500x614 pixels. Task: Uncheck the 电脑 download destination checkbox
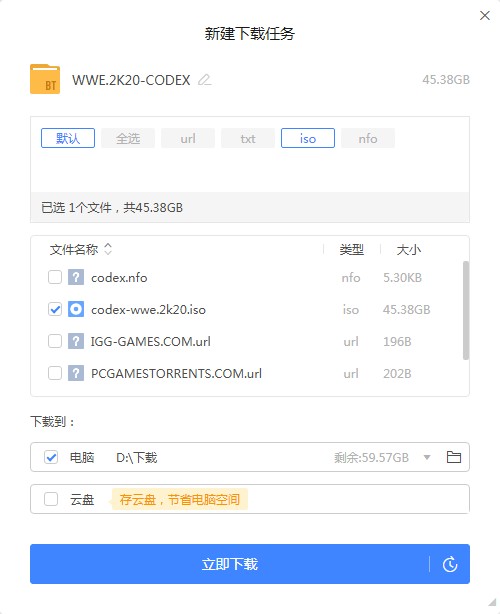51,457
